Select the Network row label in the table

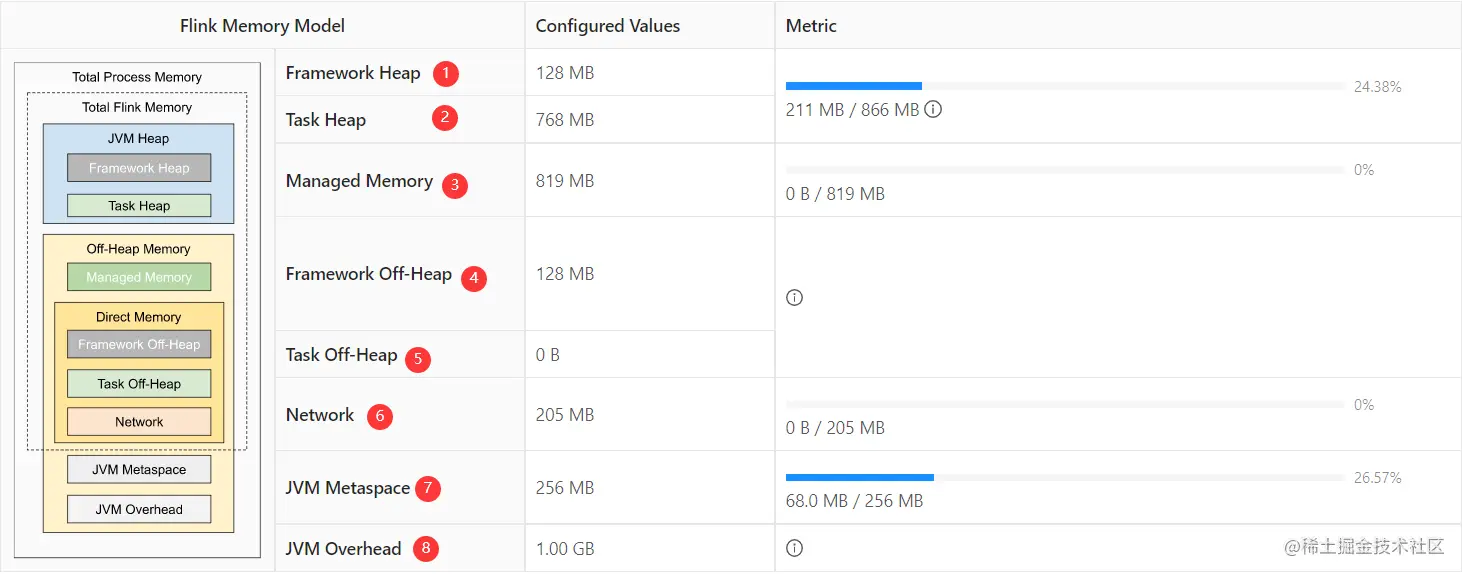coord(320,415)
